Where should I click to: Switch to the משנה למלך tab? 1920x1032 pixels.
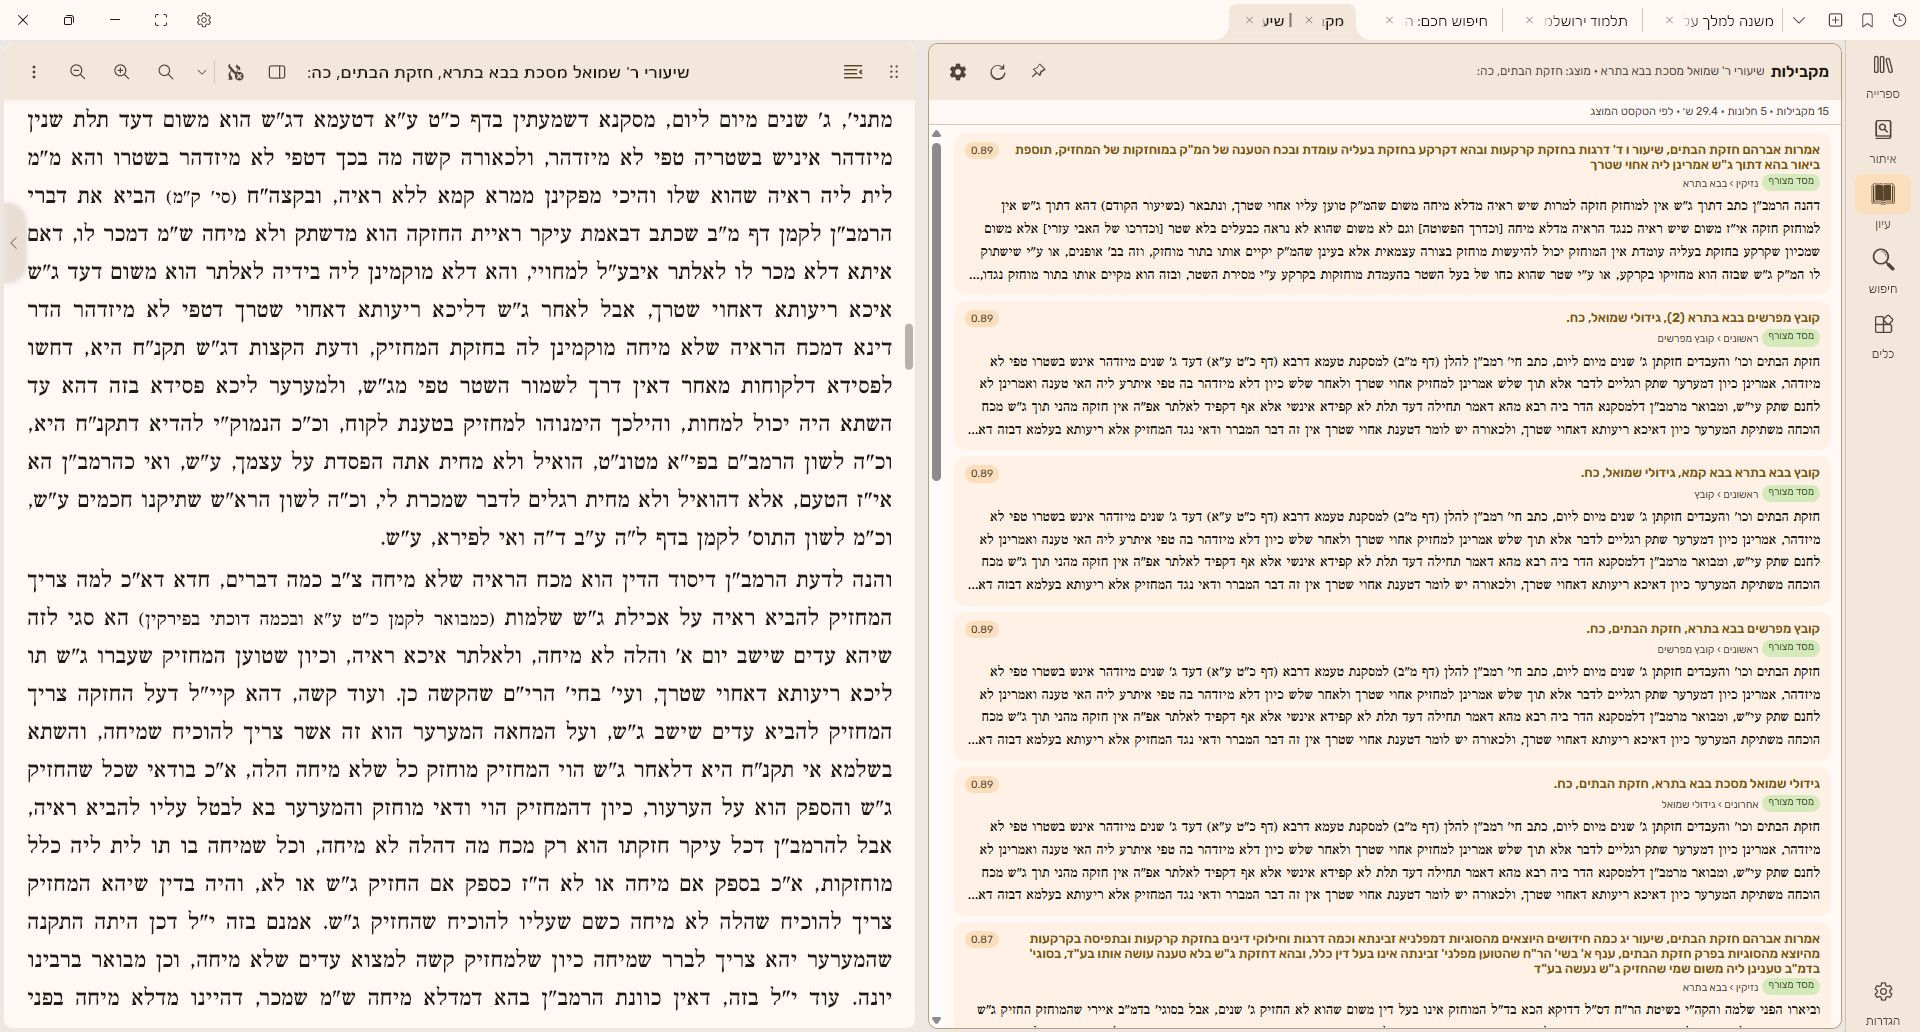click(x=1728, y=21)
